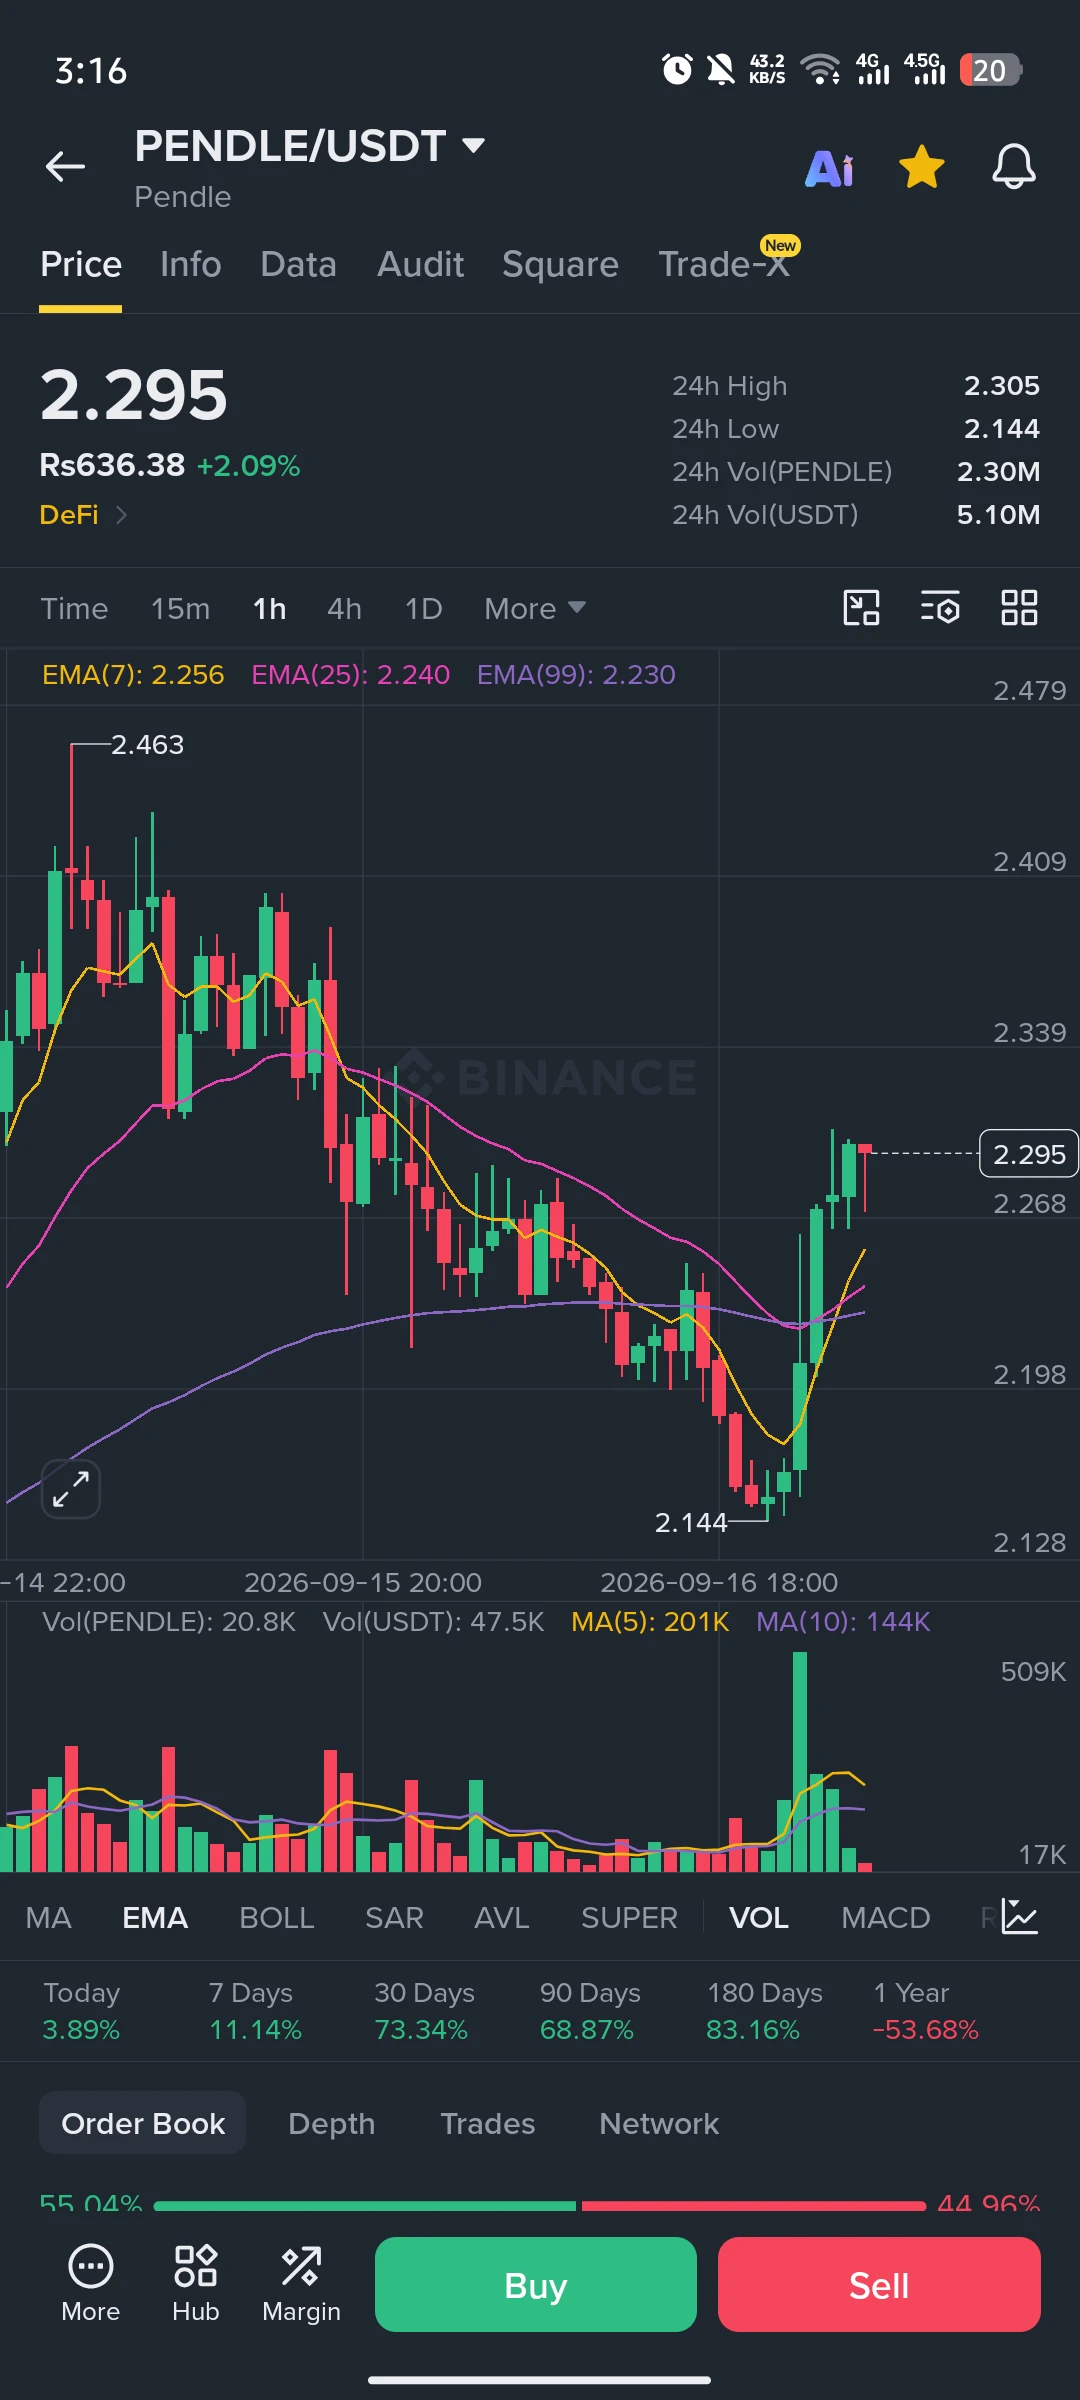The height and width of the screenshot is (2400, 1080).
Task: Tap the MA(5): 201K volume label
Action: (x=650, y=1622)
